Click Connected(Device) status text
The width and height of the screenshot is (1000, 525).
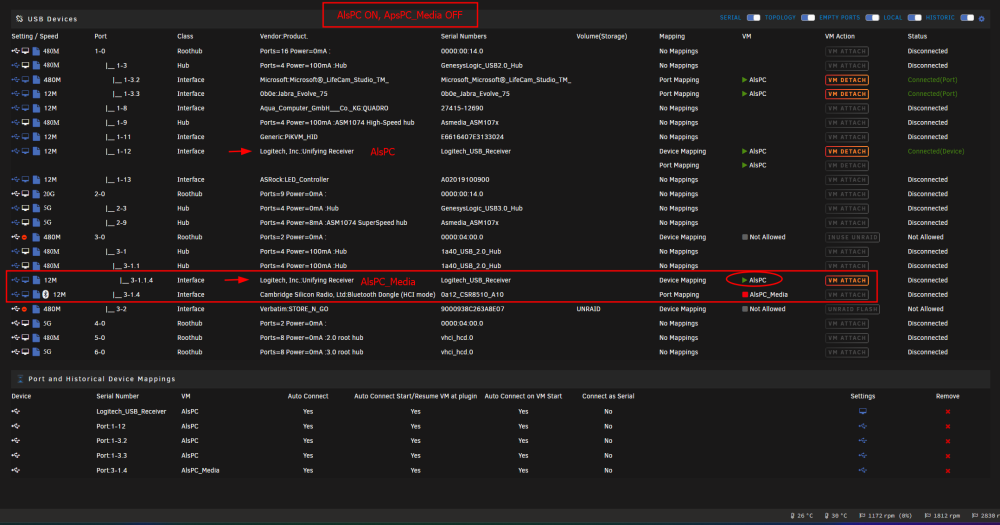[936, 151]
